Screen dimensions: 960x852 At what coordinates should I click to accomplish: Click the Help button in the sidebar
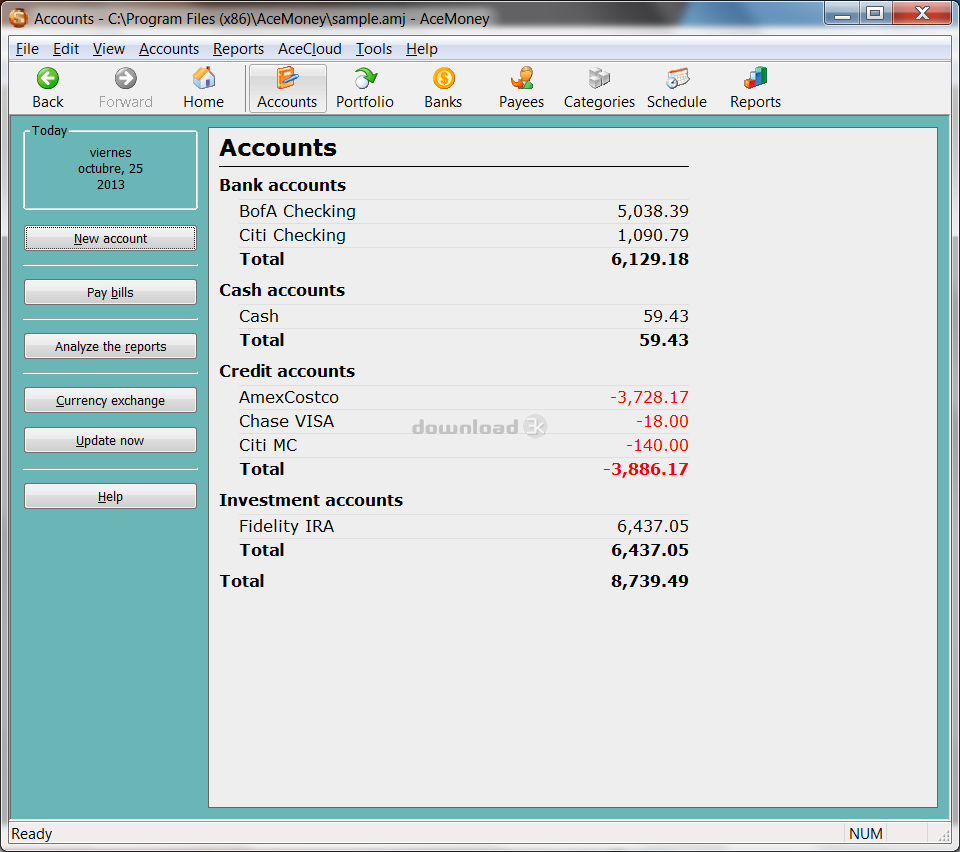tap(110, 496)
